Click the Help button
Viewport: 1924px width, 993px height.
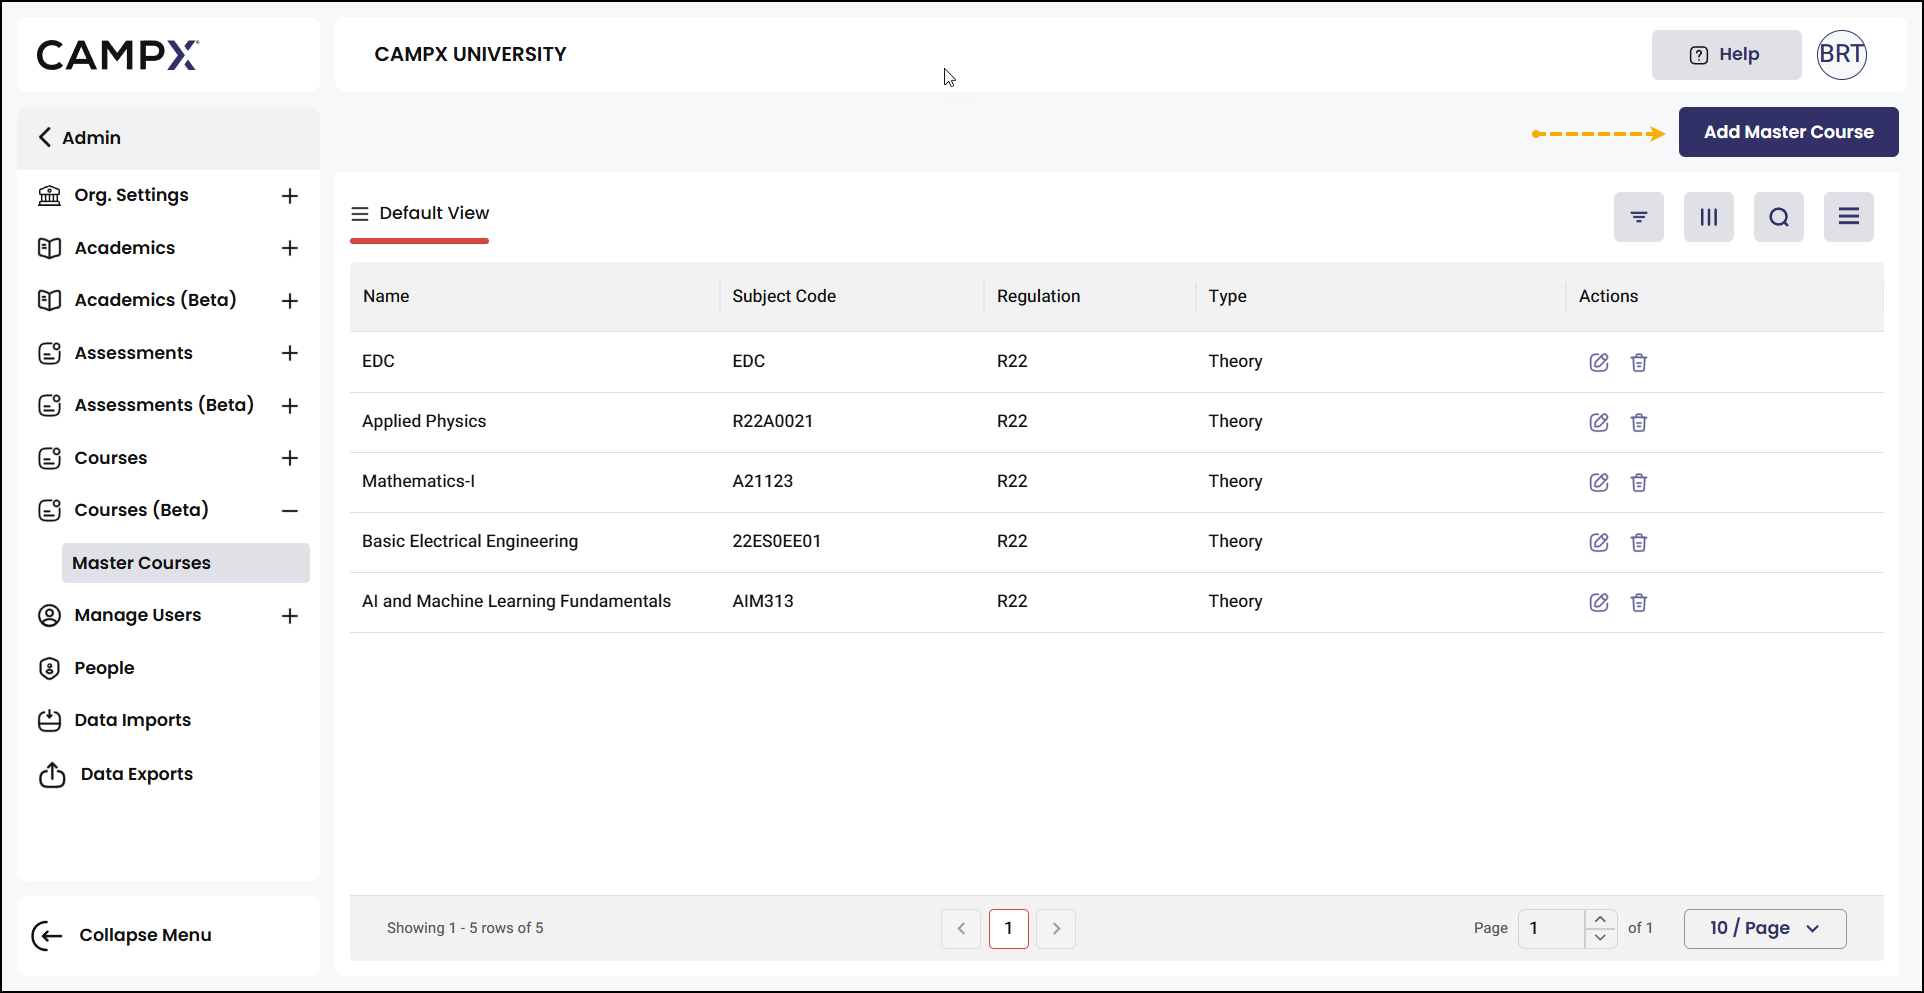point(1726,55)
